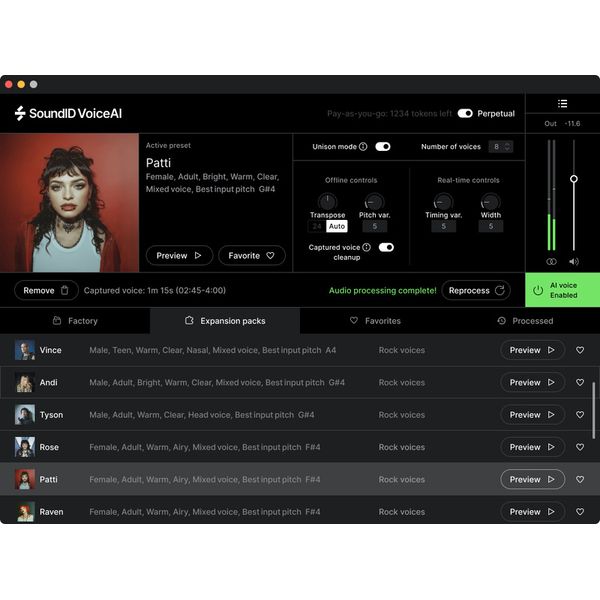The width and height of the screenshot is (600, 600).
Task: Favorite Raven with the heart icon
Action: pos(580,512)
